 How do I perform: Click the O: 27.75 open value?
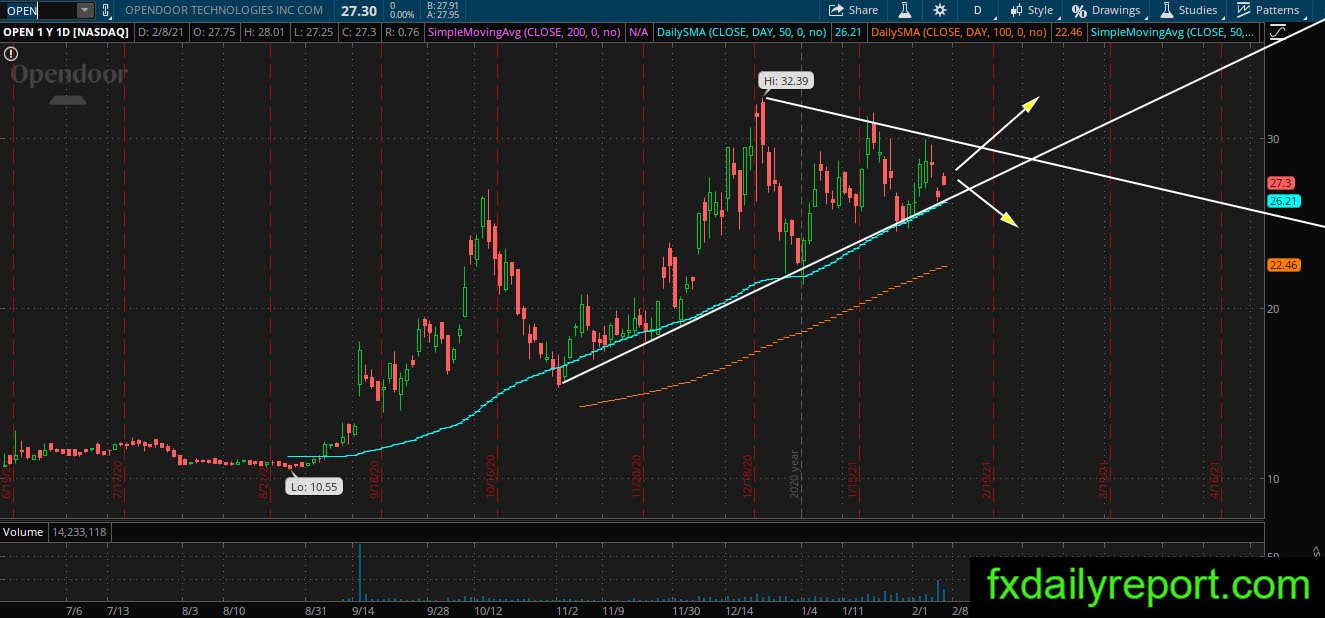(x=214, y=32)
